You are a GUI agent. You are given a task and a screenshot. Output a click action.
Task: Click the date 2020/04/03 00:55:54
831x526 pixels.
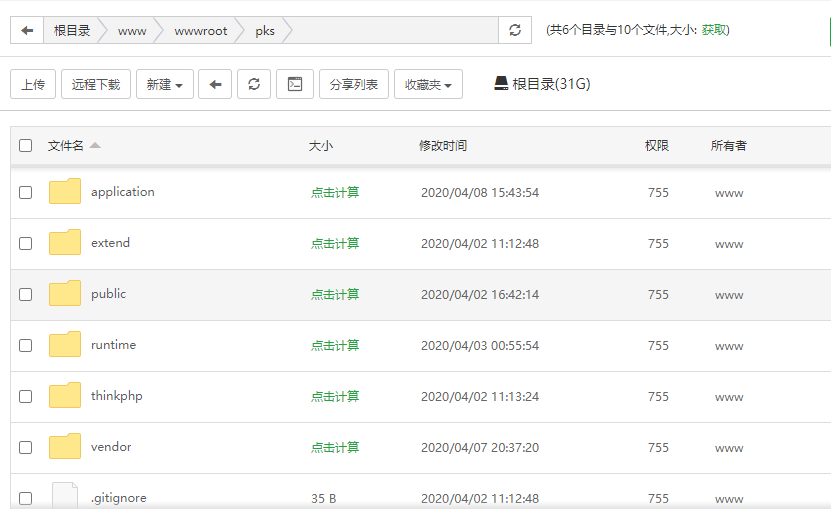pos(480,346)
